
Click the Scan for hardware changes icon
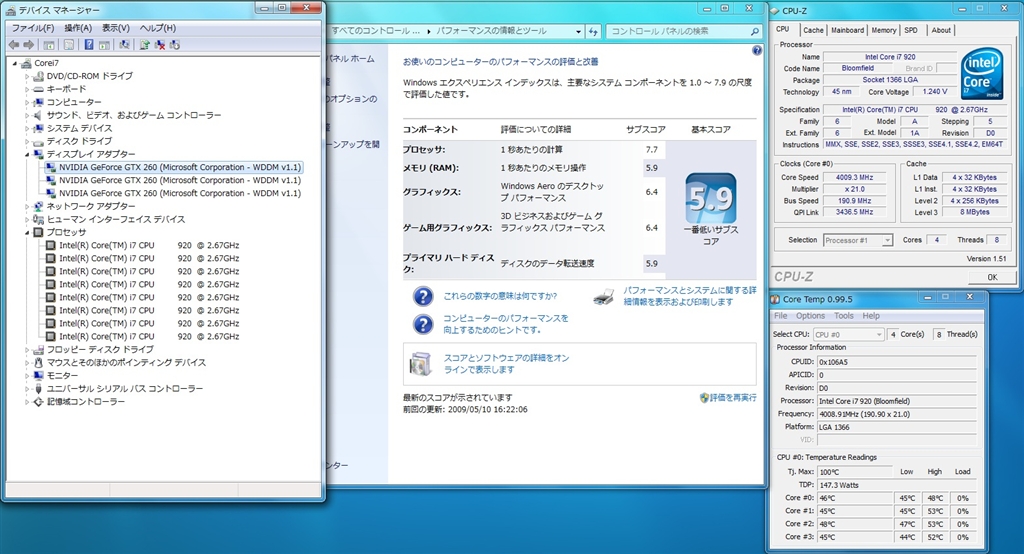coord(124,44)
